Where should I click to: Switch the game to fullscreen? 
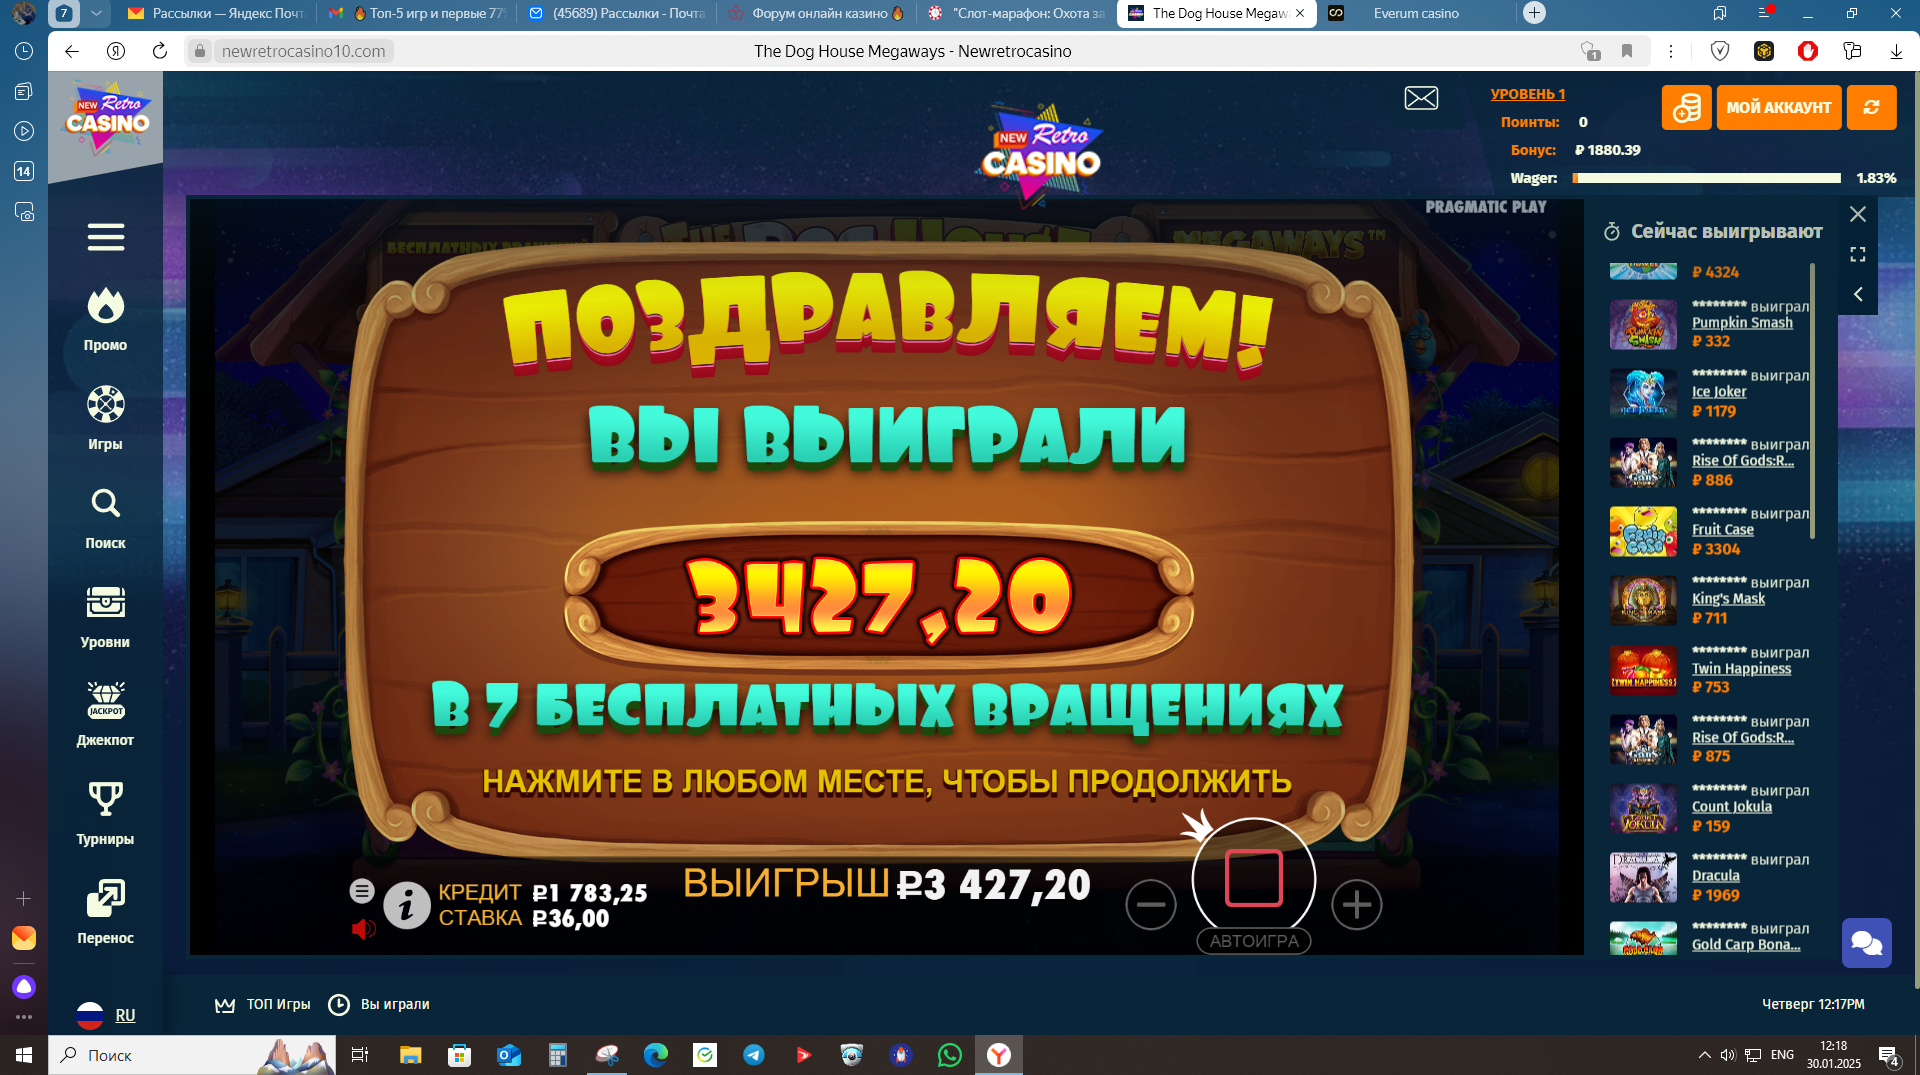pos(1858,254)
